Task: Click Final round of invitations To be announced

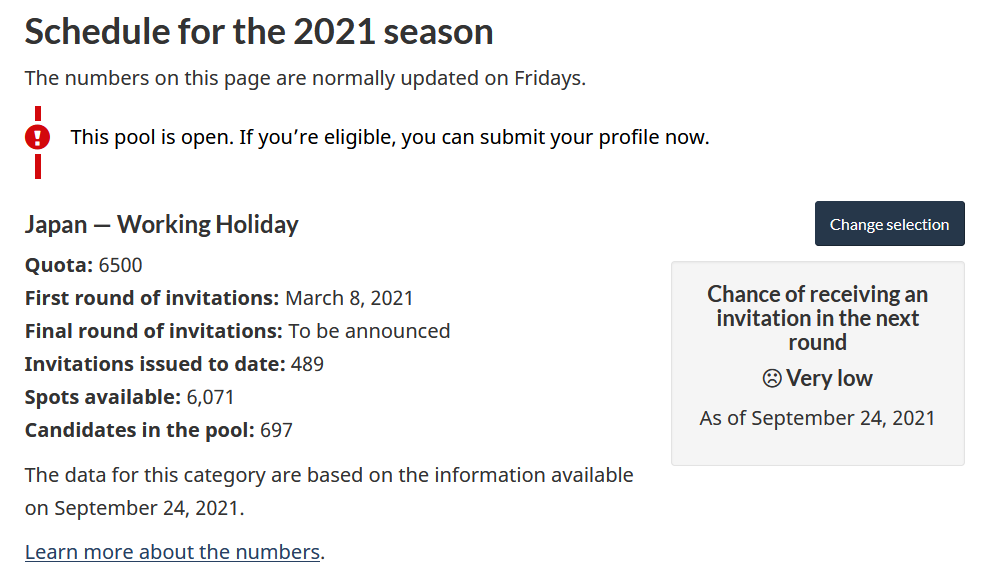Action: (x=237, y=331)
